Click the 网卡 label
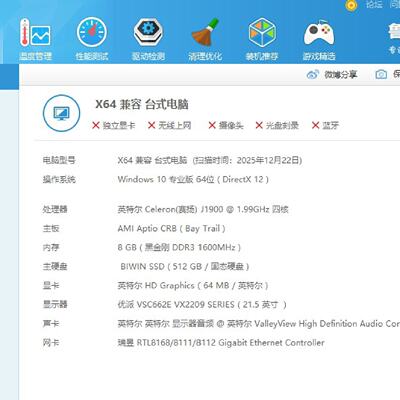Screen dimensions: 400x400 [x=51, y=342]
